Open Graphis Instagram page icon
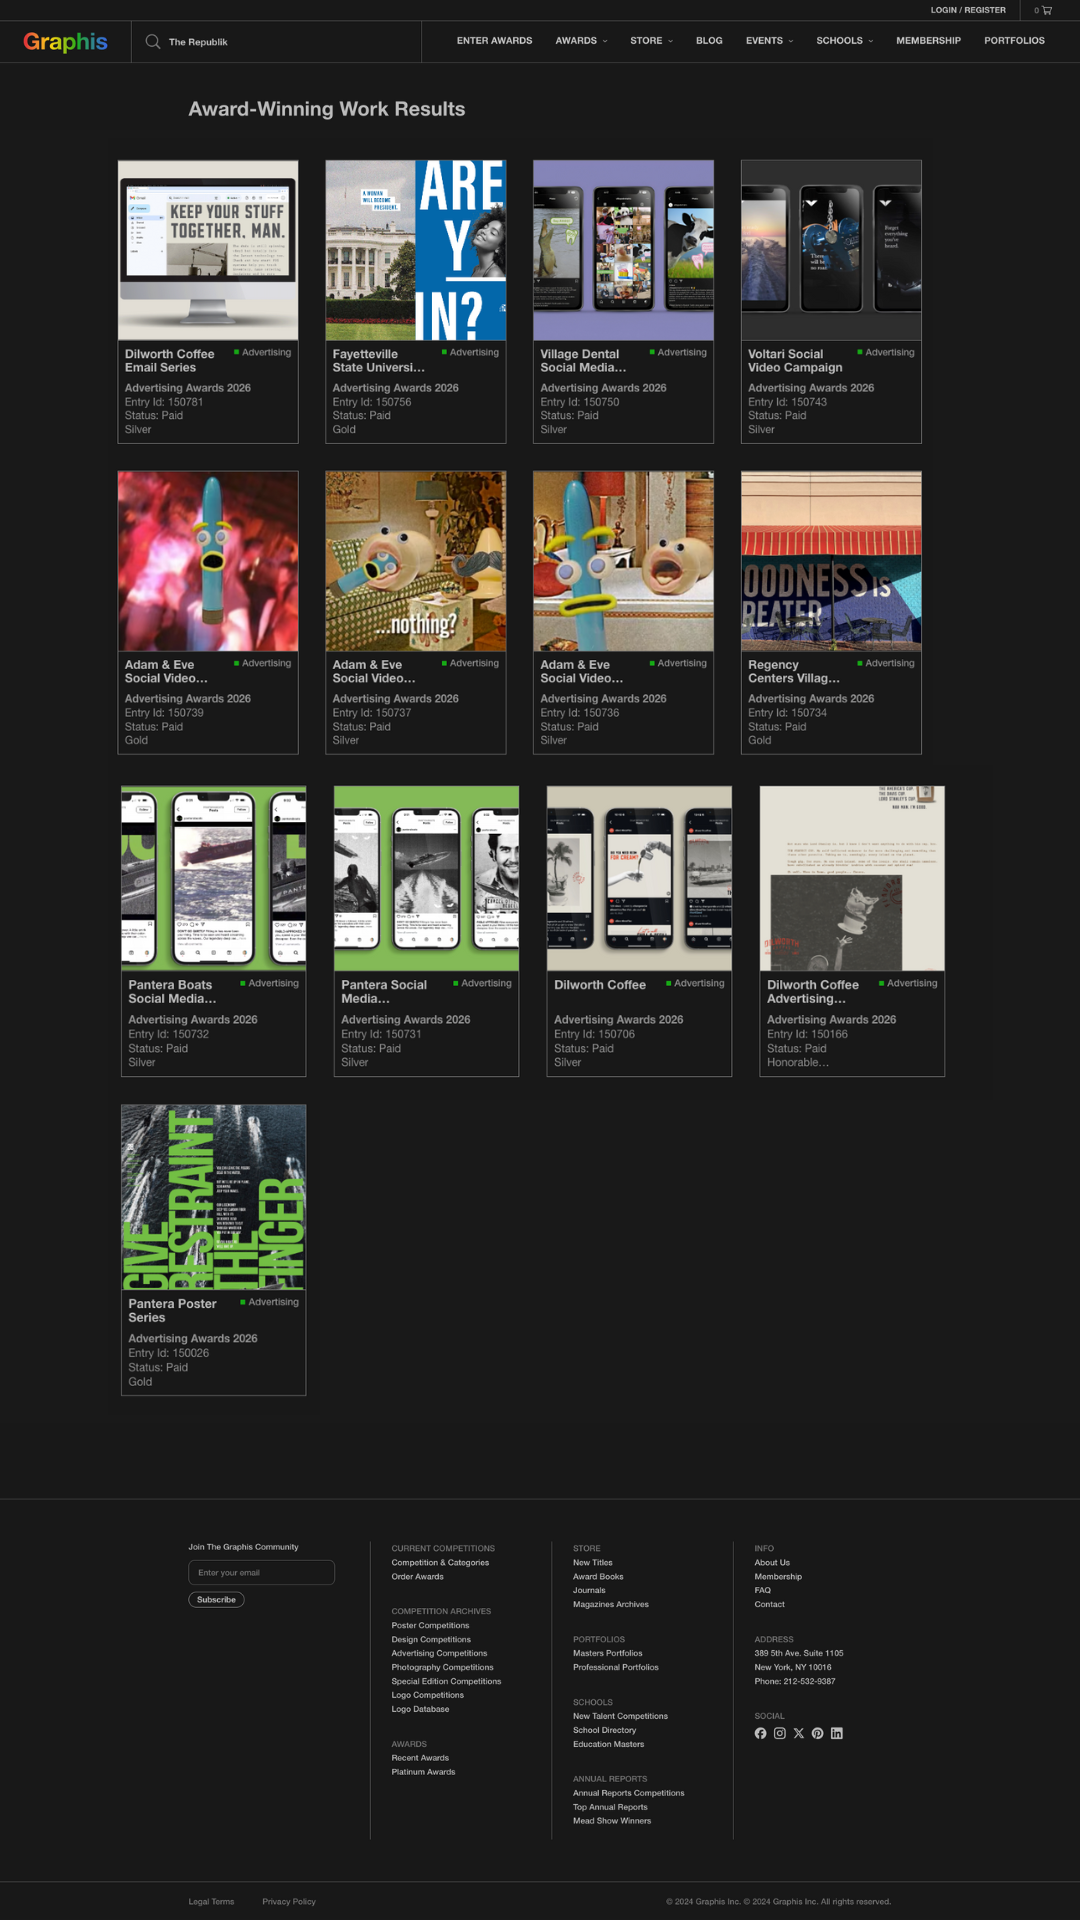The width and height of the screenshot is (1080, 1920). (x=780, y=1733)
